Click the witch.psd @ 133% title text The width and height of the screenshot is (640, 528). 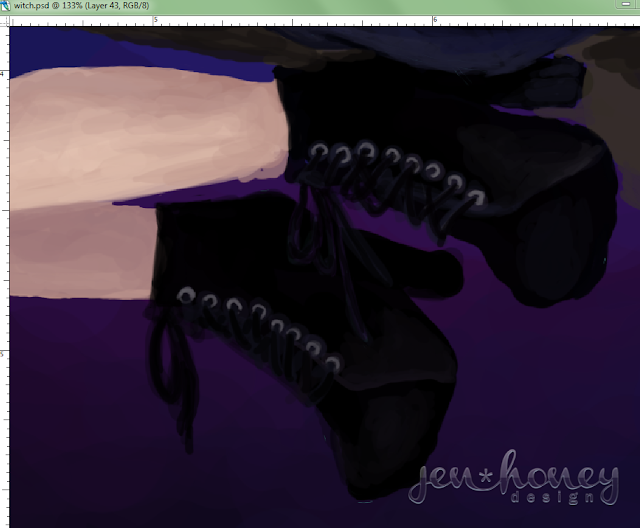(81, 6)
